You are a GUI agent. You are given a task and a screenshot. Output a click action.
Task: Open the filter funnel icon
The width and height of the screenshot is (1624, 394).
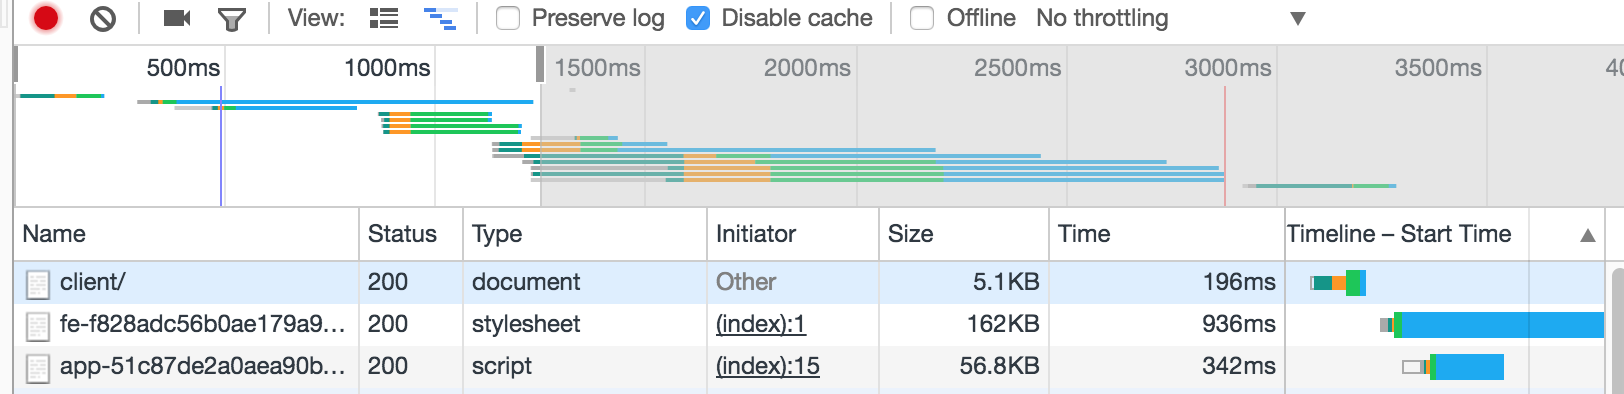[x=232, y=19]
